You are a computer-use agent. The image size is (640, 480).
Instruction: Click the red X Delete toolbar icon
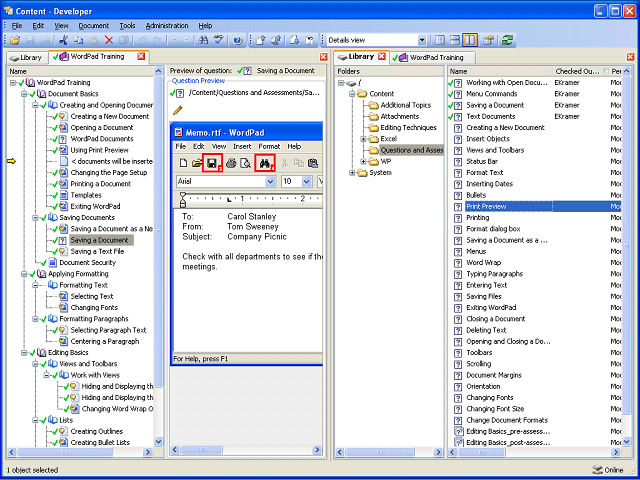click(x=109, y=40)
